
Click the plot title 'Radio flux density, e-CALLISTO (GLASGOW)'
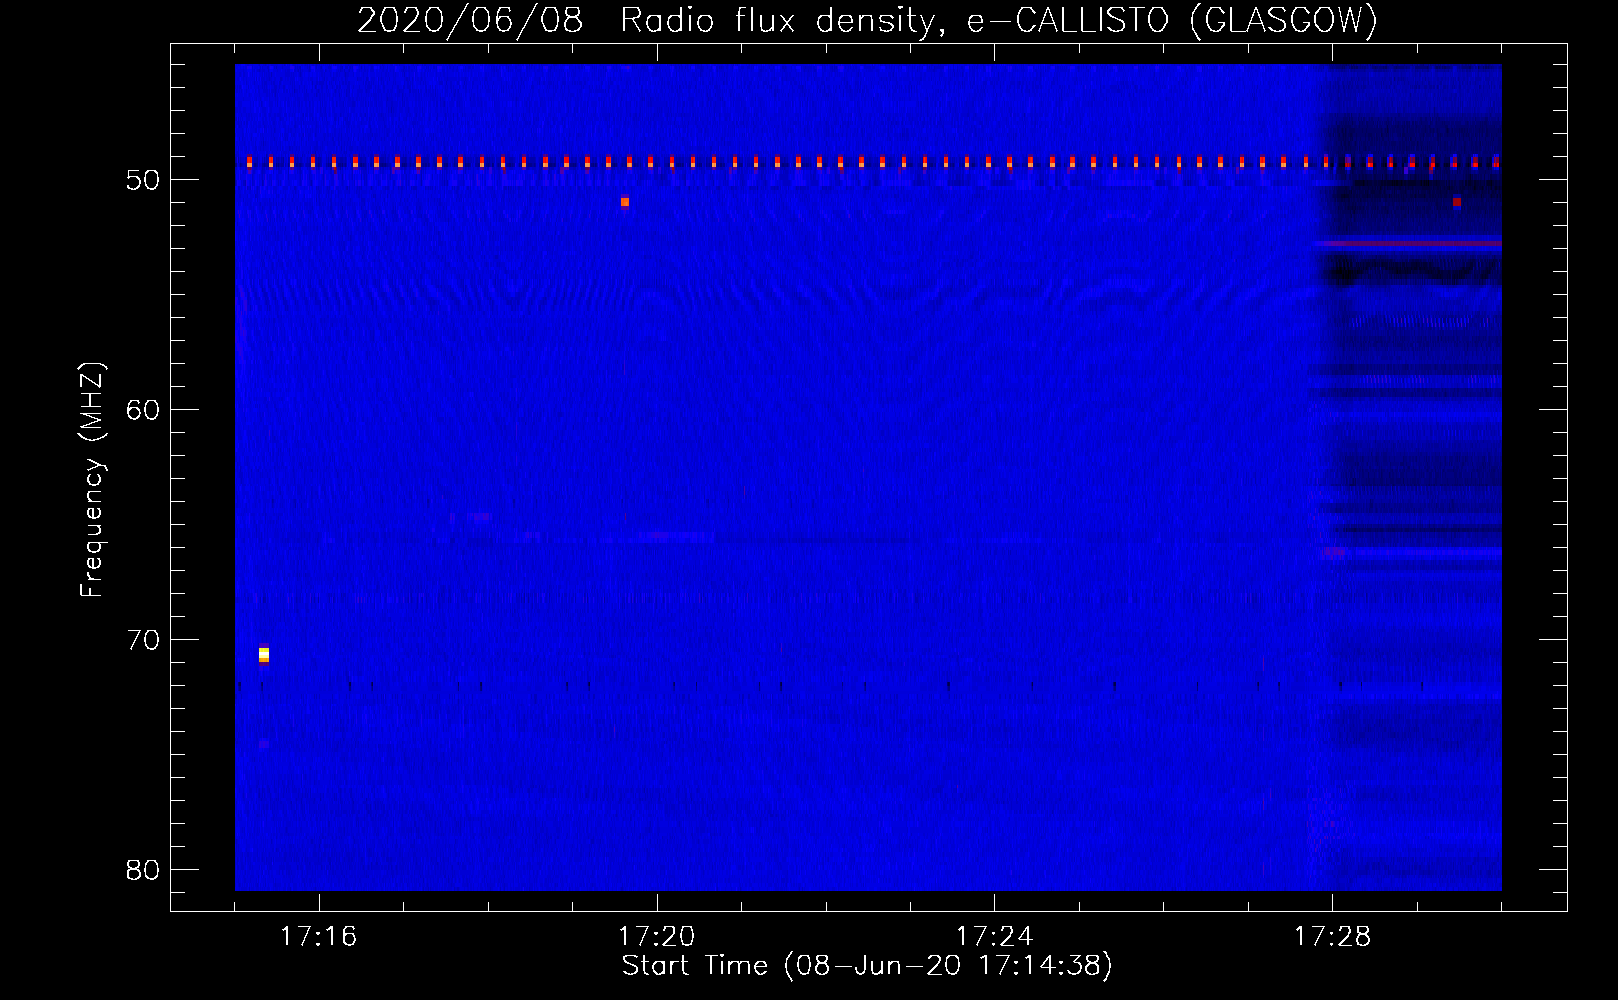[x=998, y=21]
